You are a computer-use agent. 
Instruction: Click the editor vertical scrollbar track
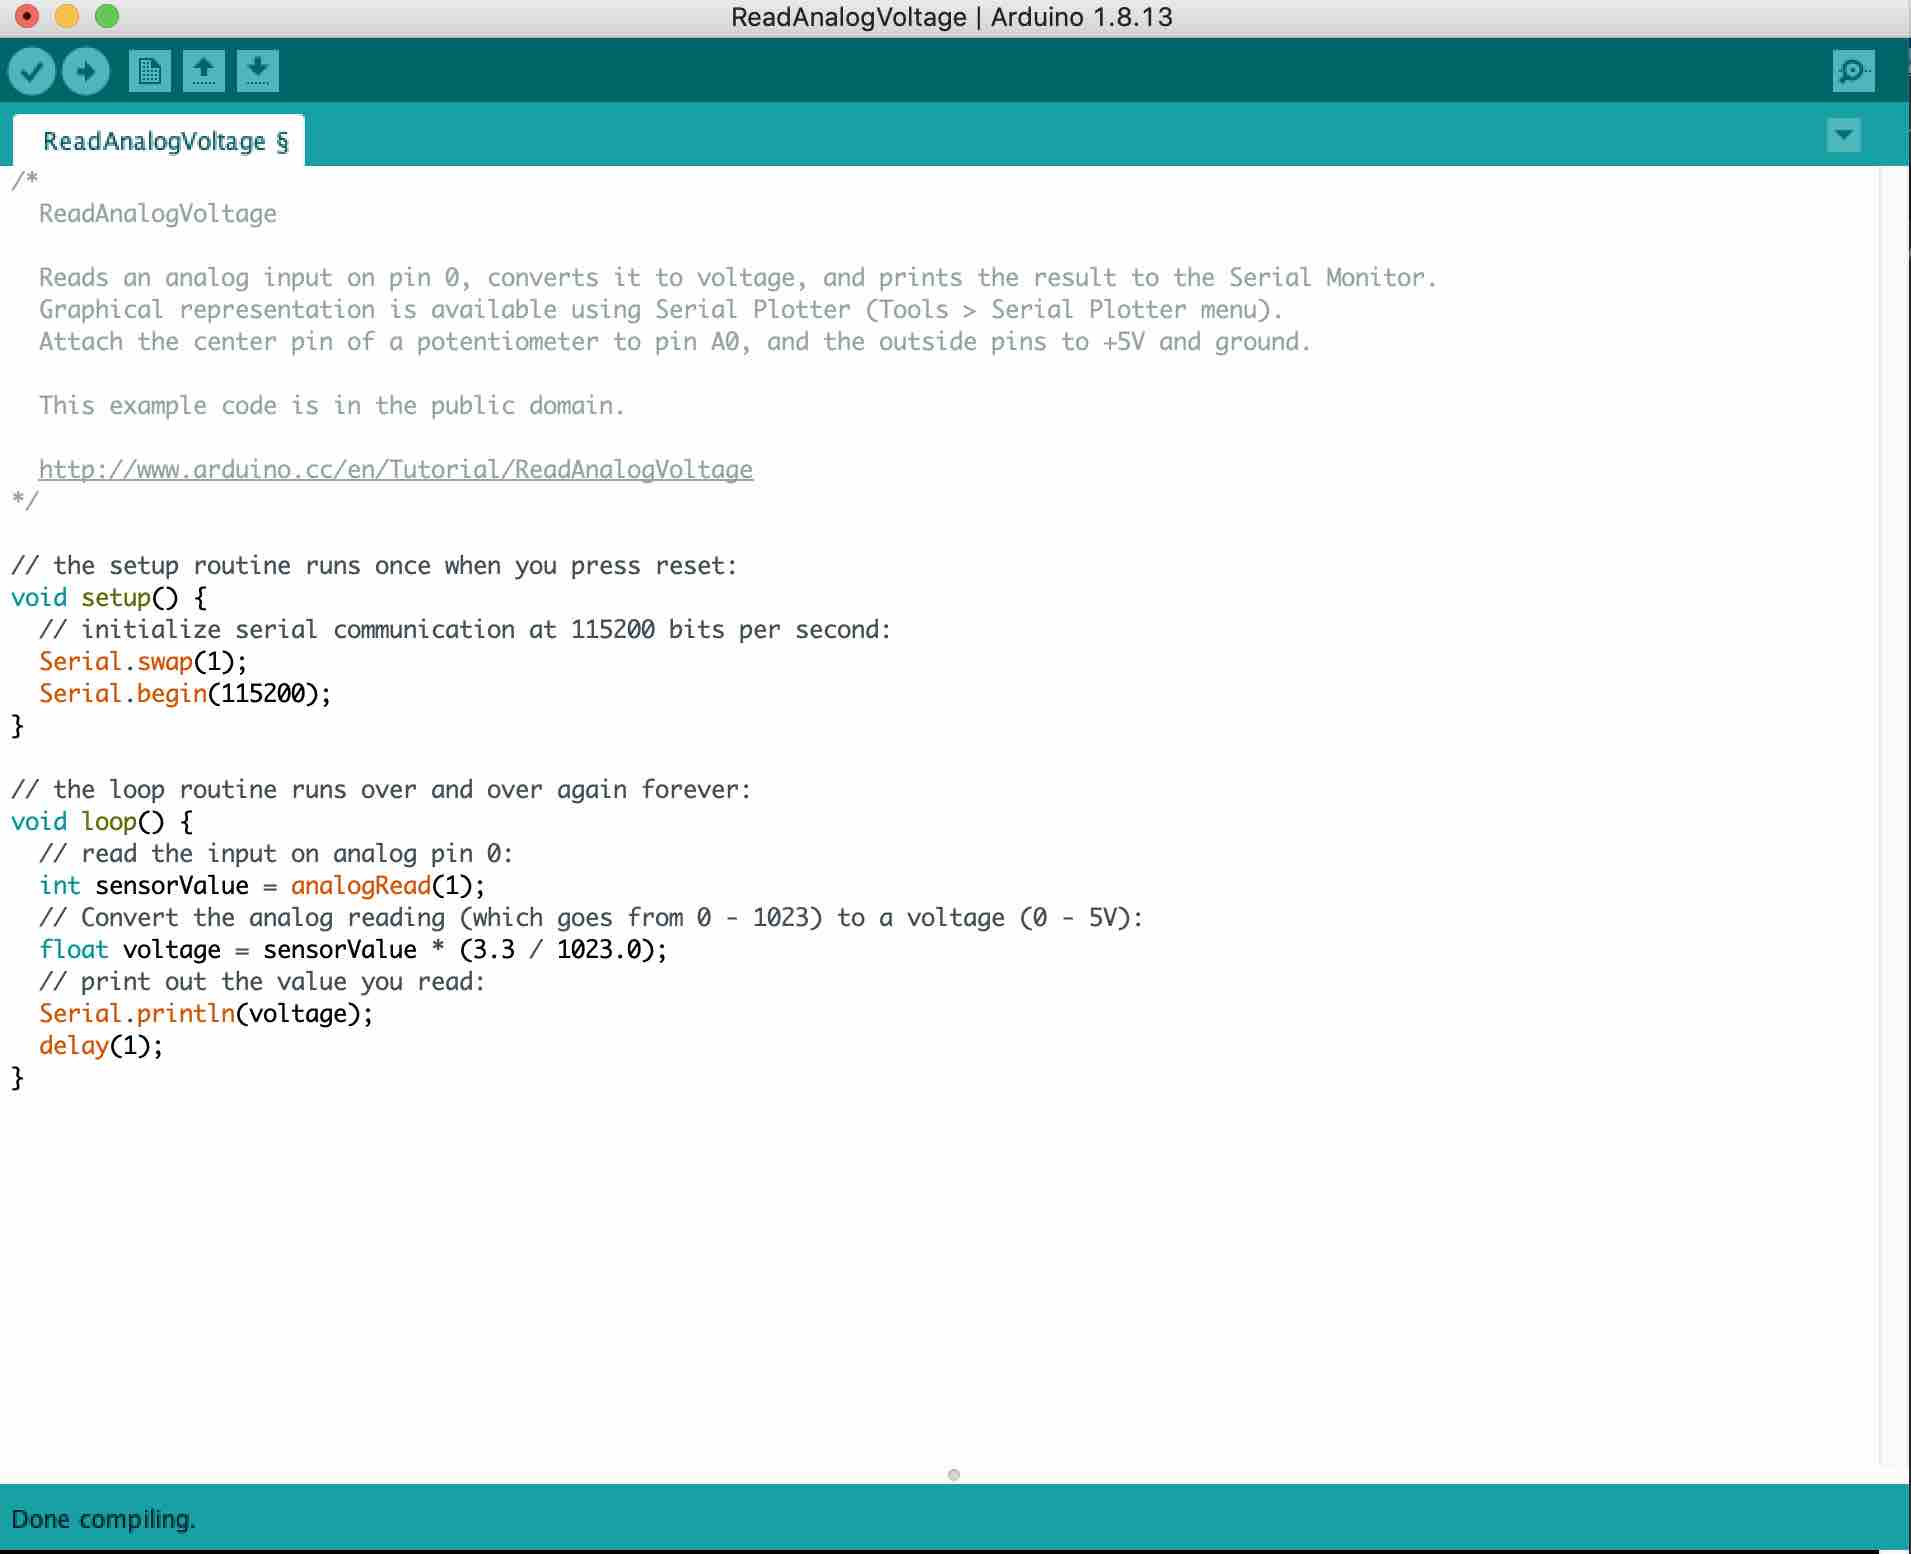[x=1893, y=816]
